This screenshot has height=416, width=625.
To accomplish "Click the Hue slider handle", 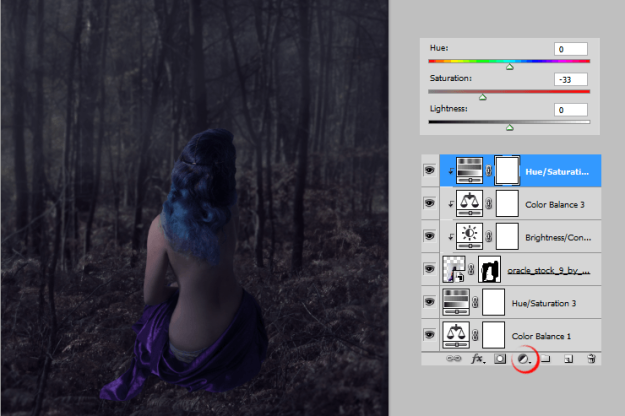I will click(x=509, y=67).
